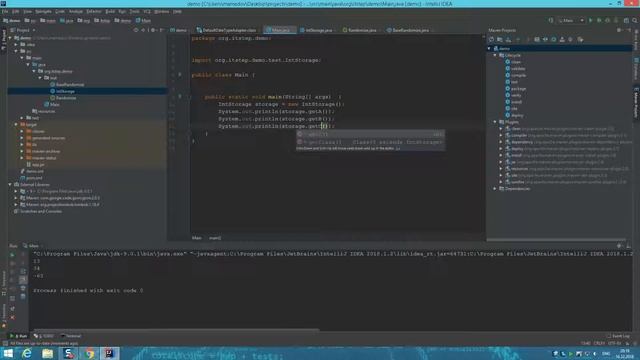Close the Run panel with the red X icon
Viewport: 640px width, 360px height.
pos(12,317)
